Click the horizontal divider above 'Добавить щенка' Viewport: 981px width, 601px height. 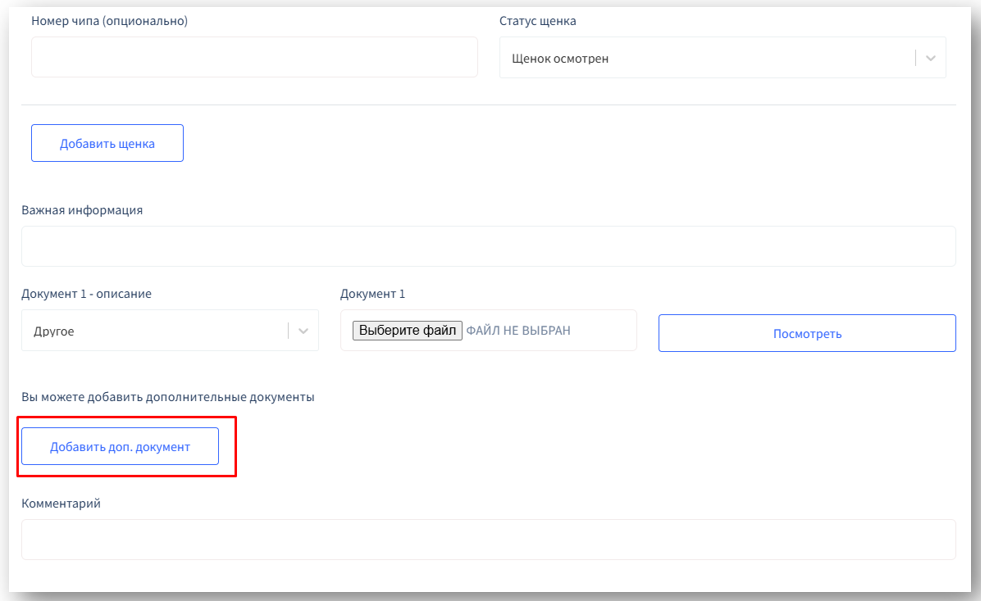click(x=488, y=104)
